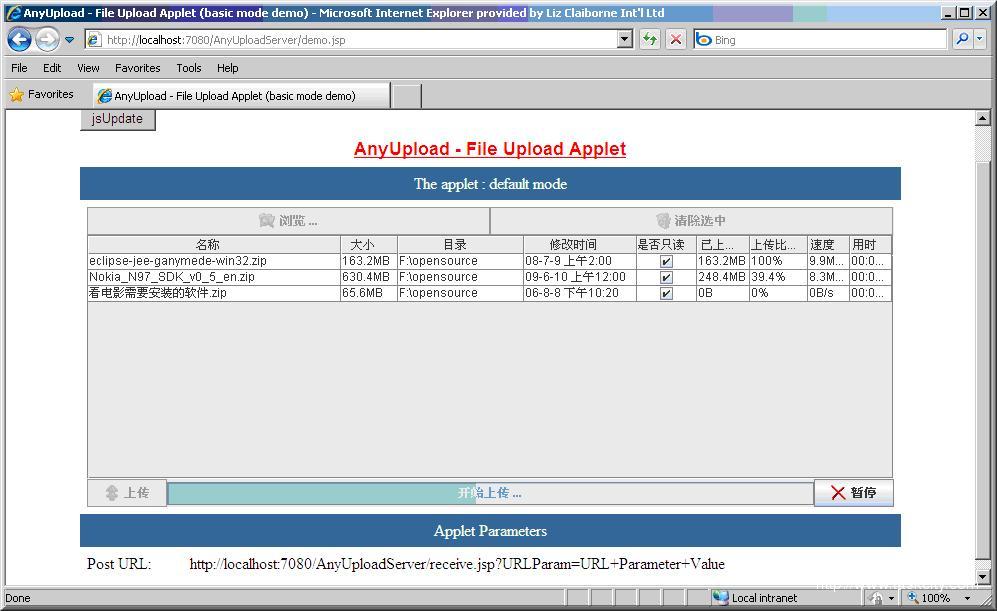Click the address bar URL field

pyautogui.click(x=351, y=40)
